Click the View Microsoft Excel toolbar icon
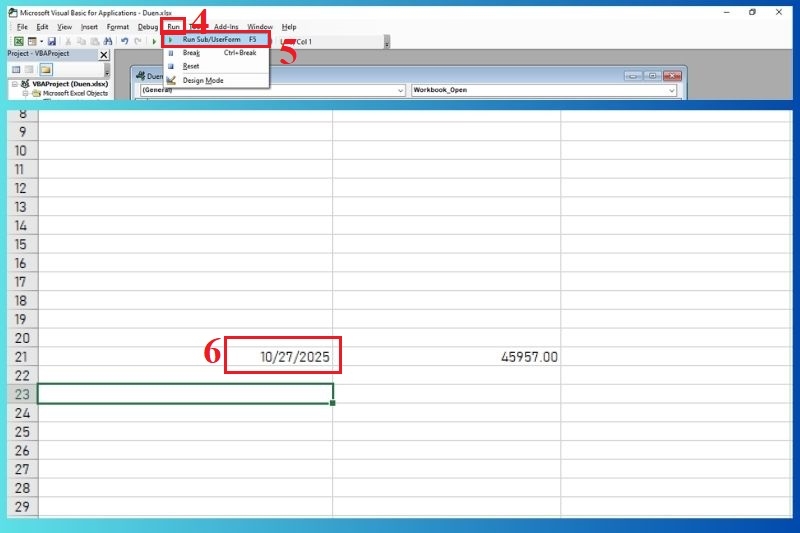The height and width of the screenshot is (533, 800). pyautogui.click(x=18, y=41)
